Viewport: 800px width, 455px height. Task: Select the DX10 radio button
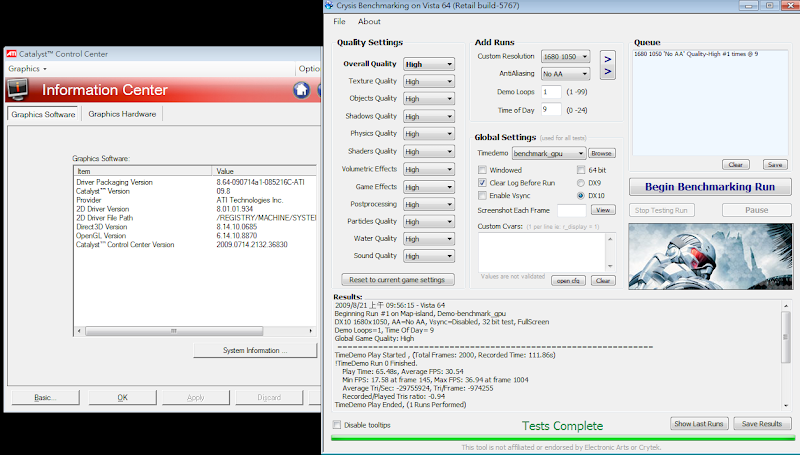click(x=581, y=195)
